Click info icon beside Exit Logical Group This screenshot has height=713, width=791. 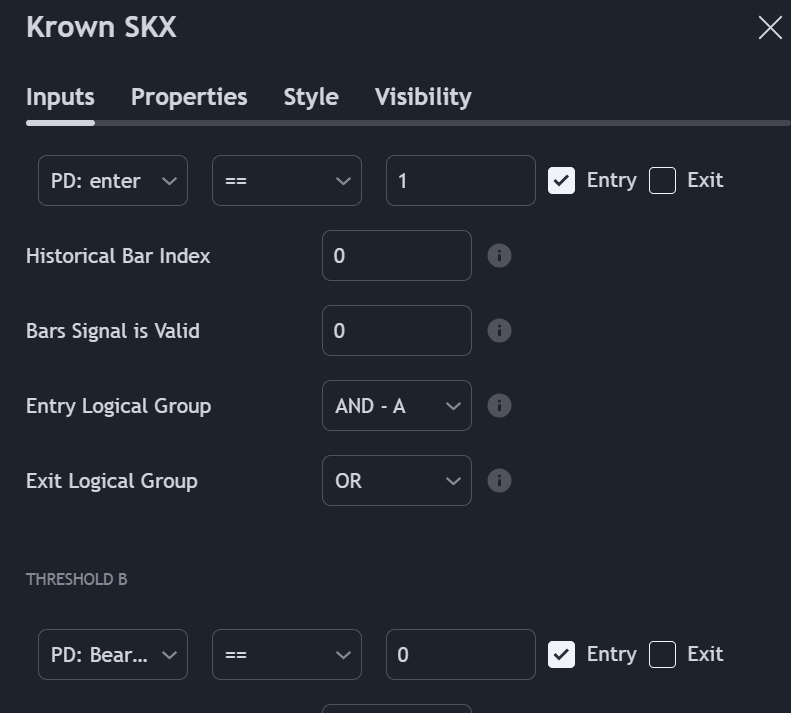(x=499, y=481)
